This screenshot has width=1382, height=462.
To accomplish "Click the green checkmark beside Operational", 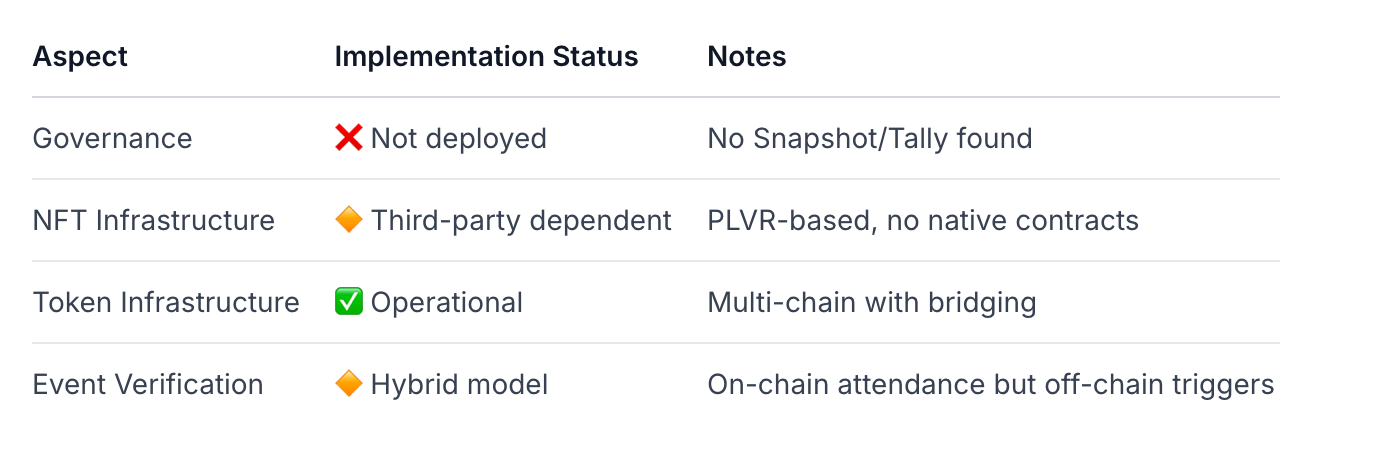I will (x=348, y=302).
